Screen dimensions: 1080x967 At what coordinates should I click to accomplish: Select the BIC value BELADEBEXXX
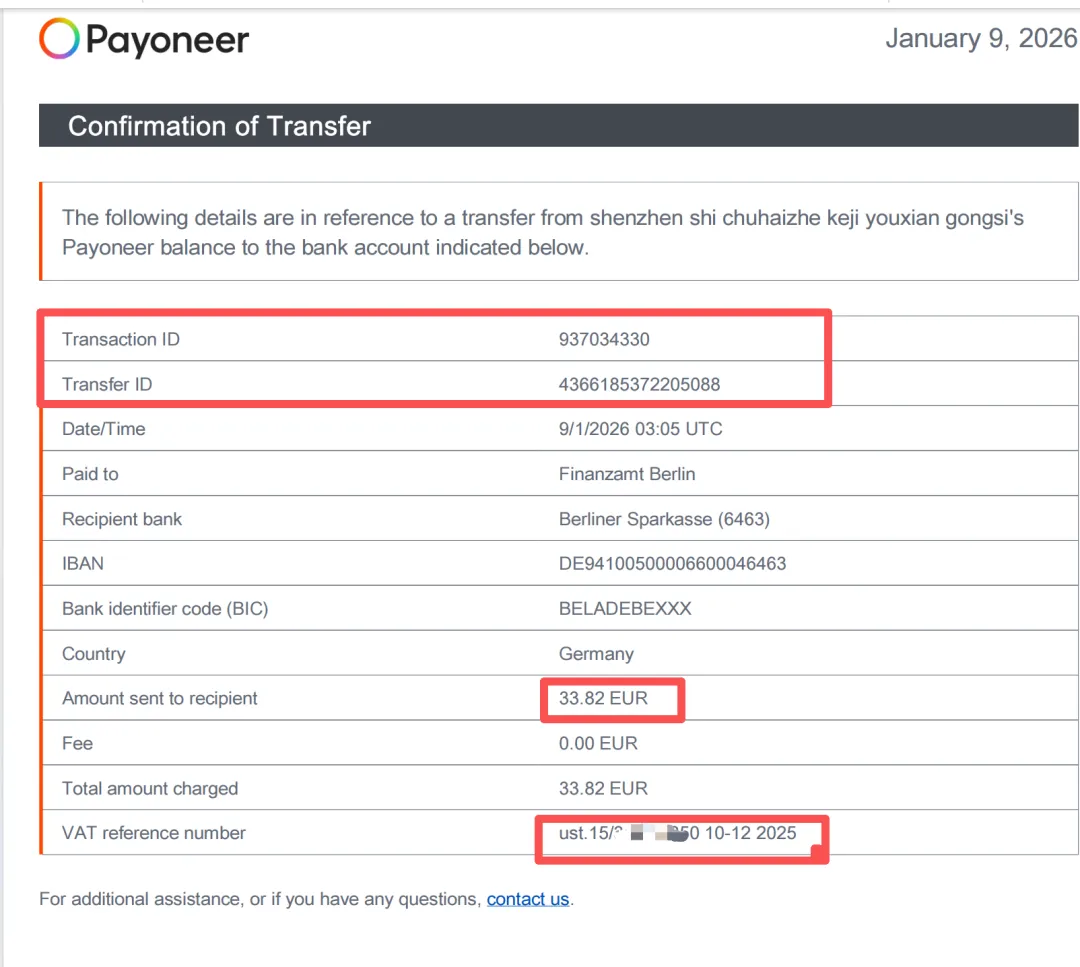point(625,608)
